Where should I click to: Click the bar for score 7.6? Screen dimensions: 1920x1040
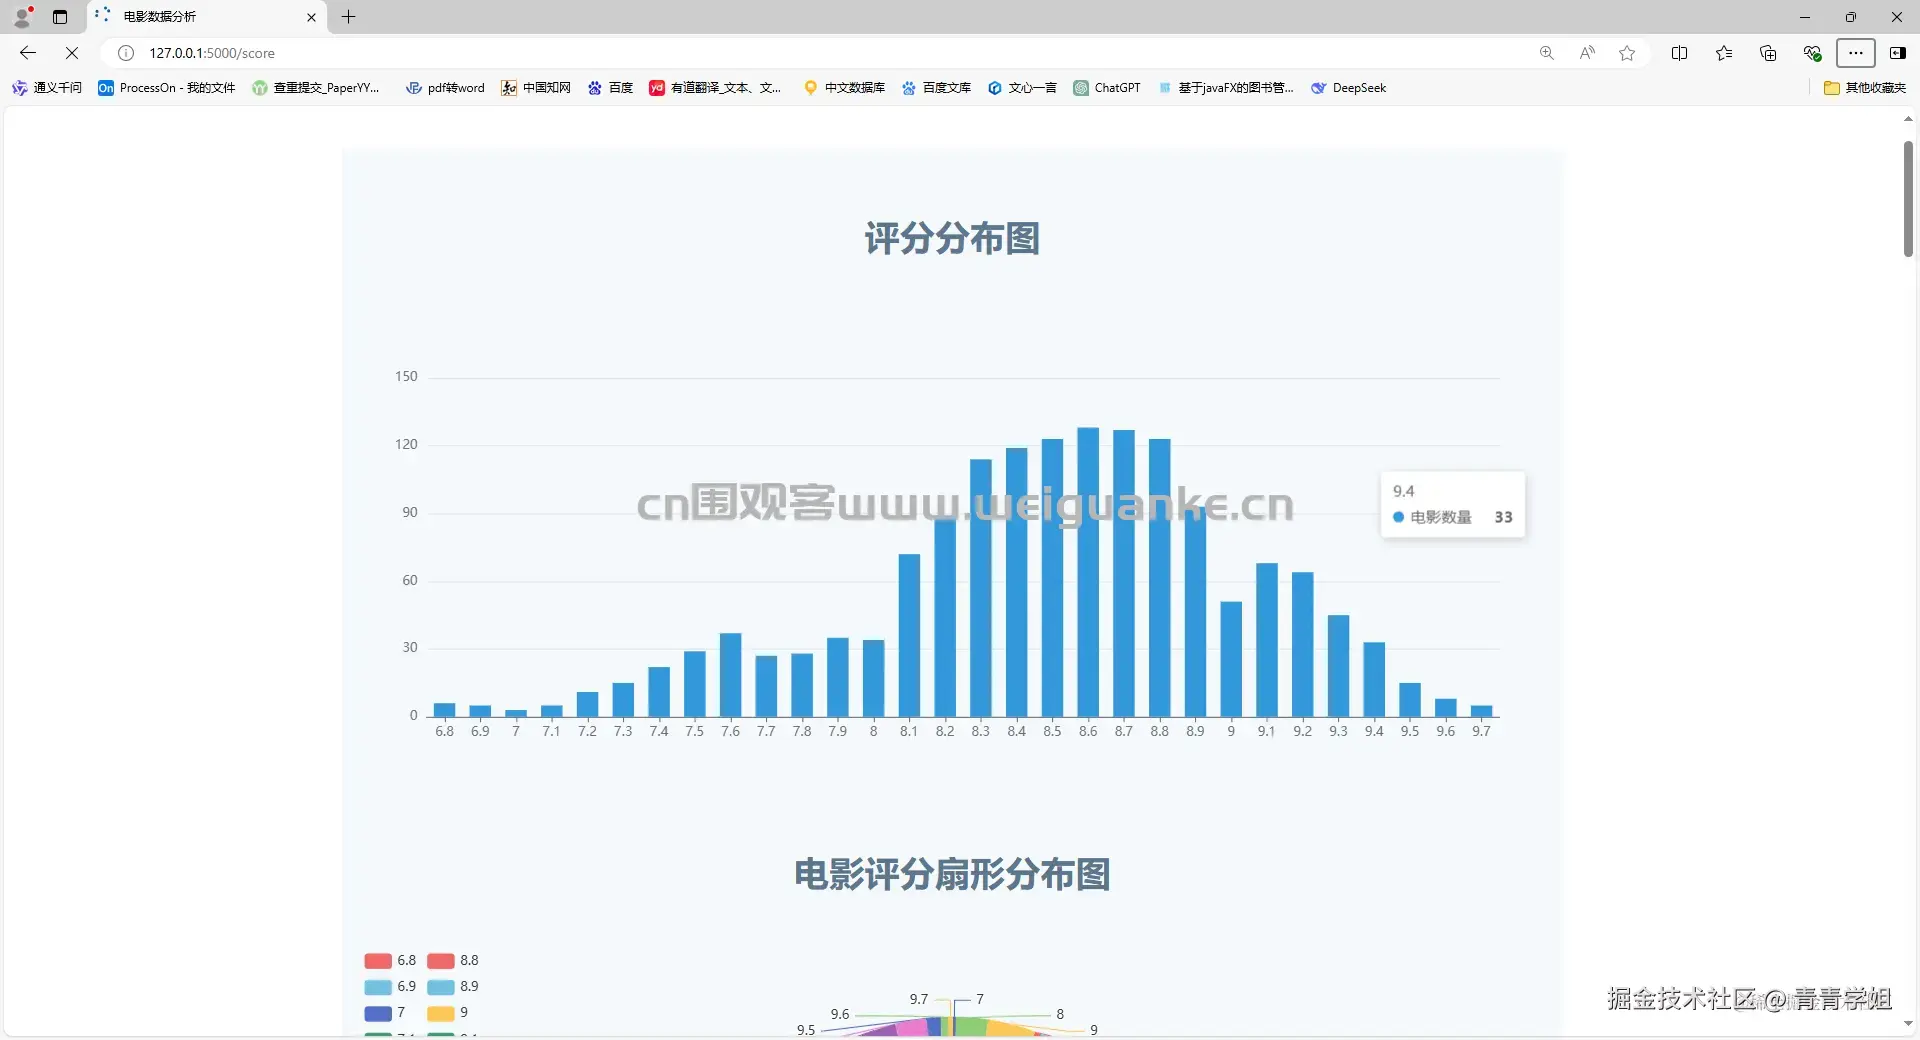pos(730,675)
